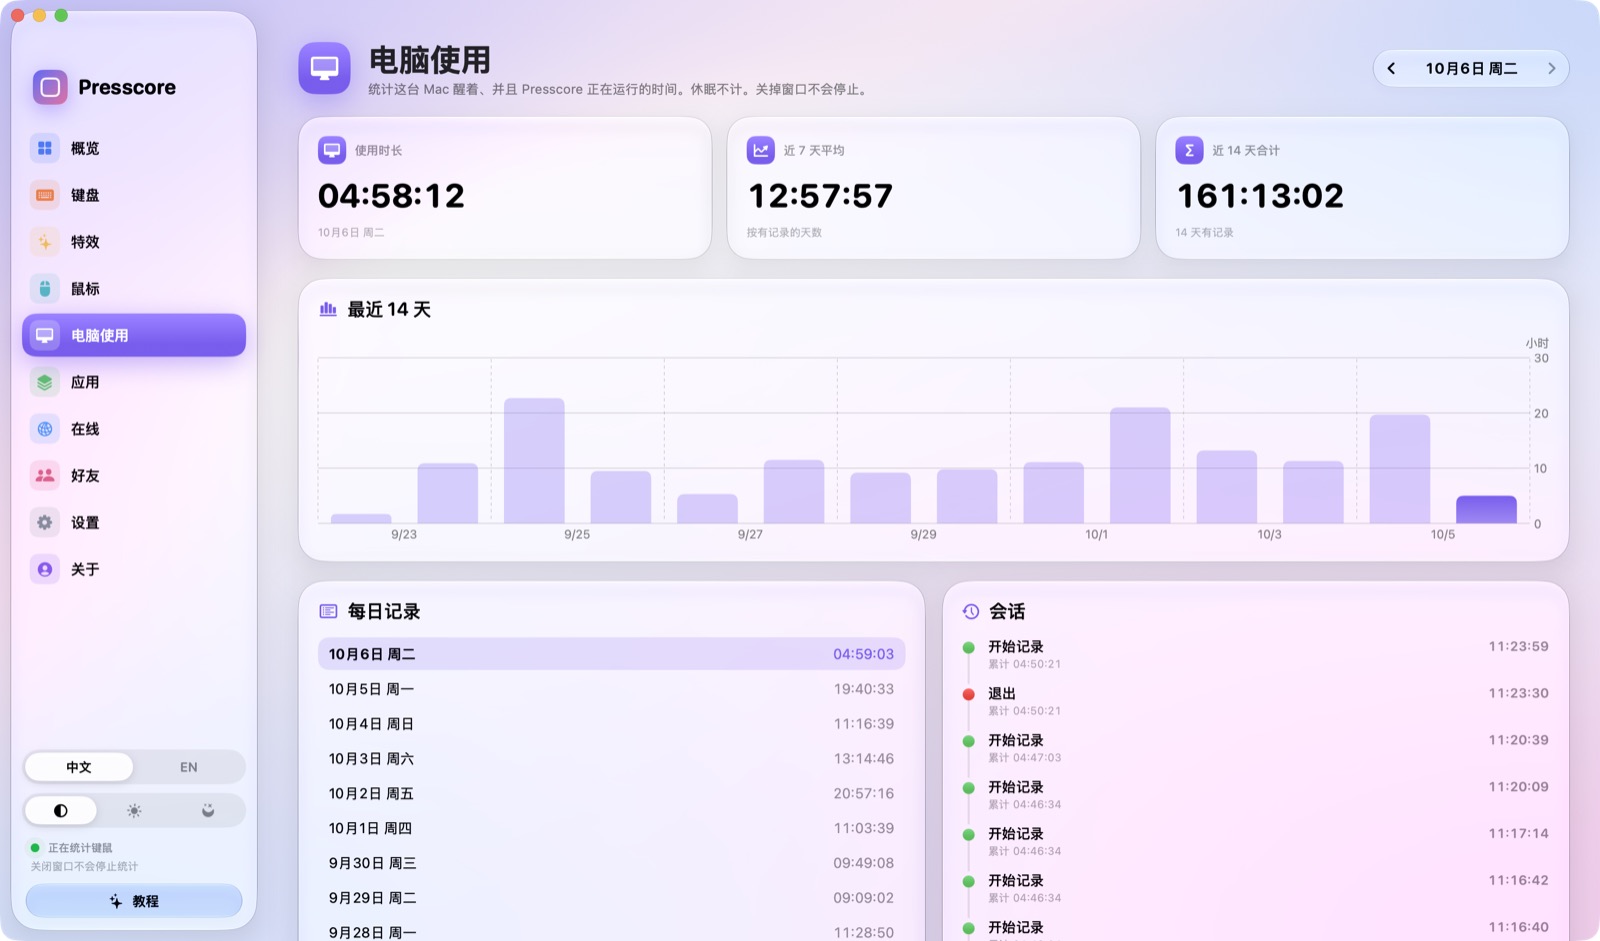1600x941 pixels.
Task: Select the 10月2日 周五 daily record row
Action: pos(611,793)
